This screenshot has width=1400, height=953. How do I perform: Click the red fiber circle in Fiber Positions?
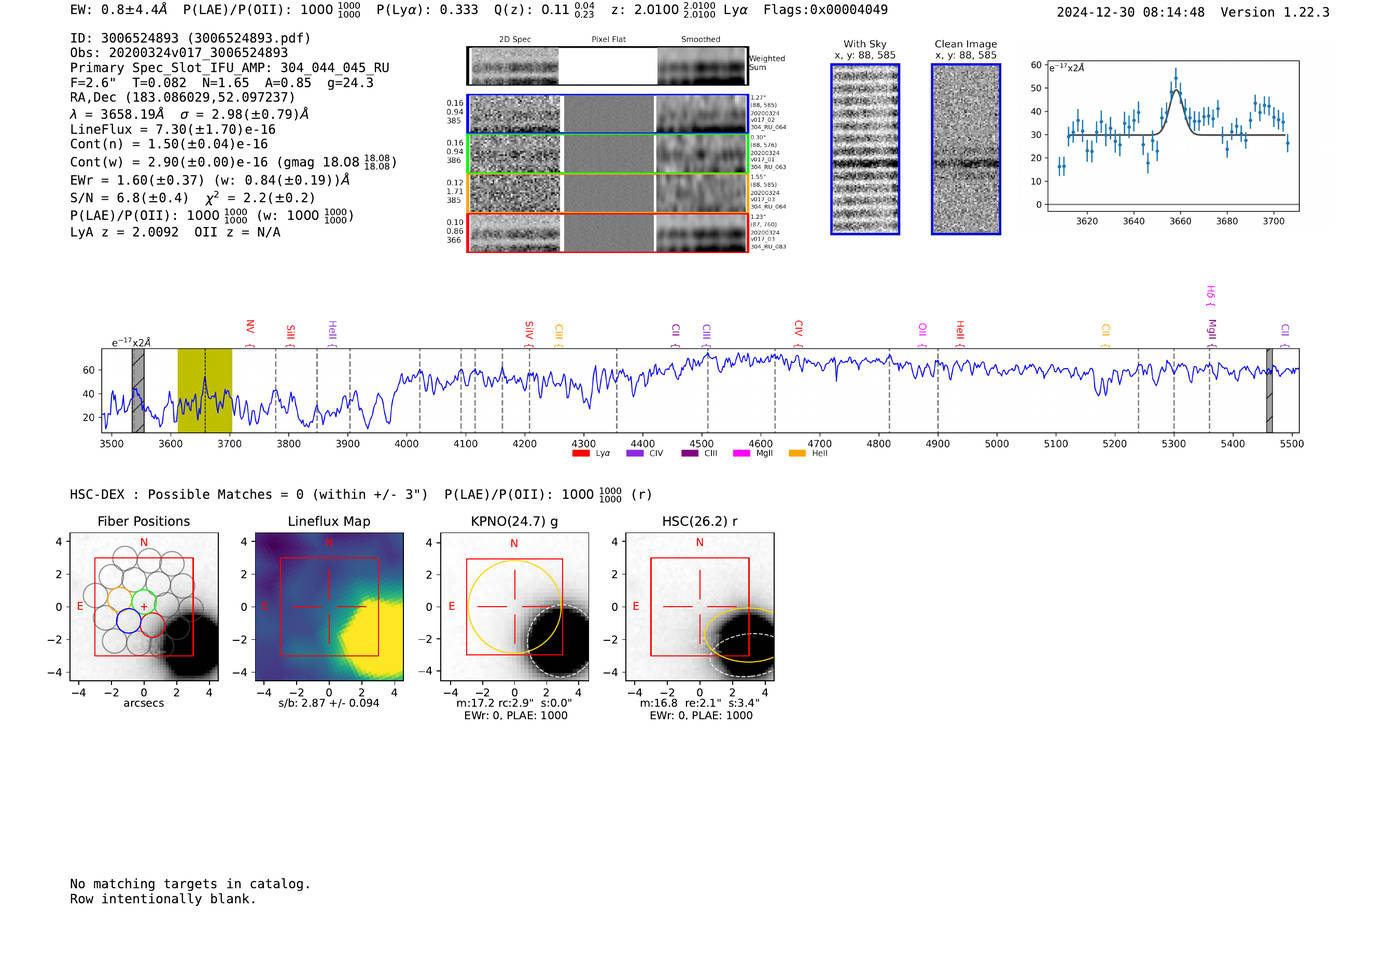pyautogui.click(x=152, y=625)
